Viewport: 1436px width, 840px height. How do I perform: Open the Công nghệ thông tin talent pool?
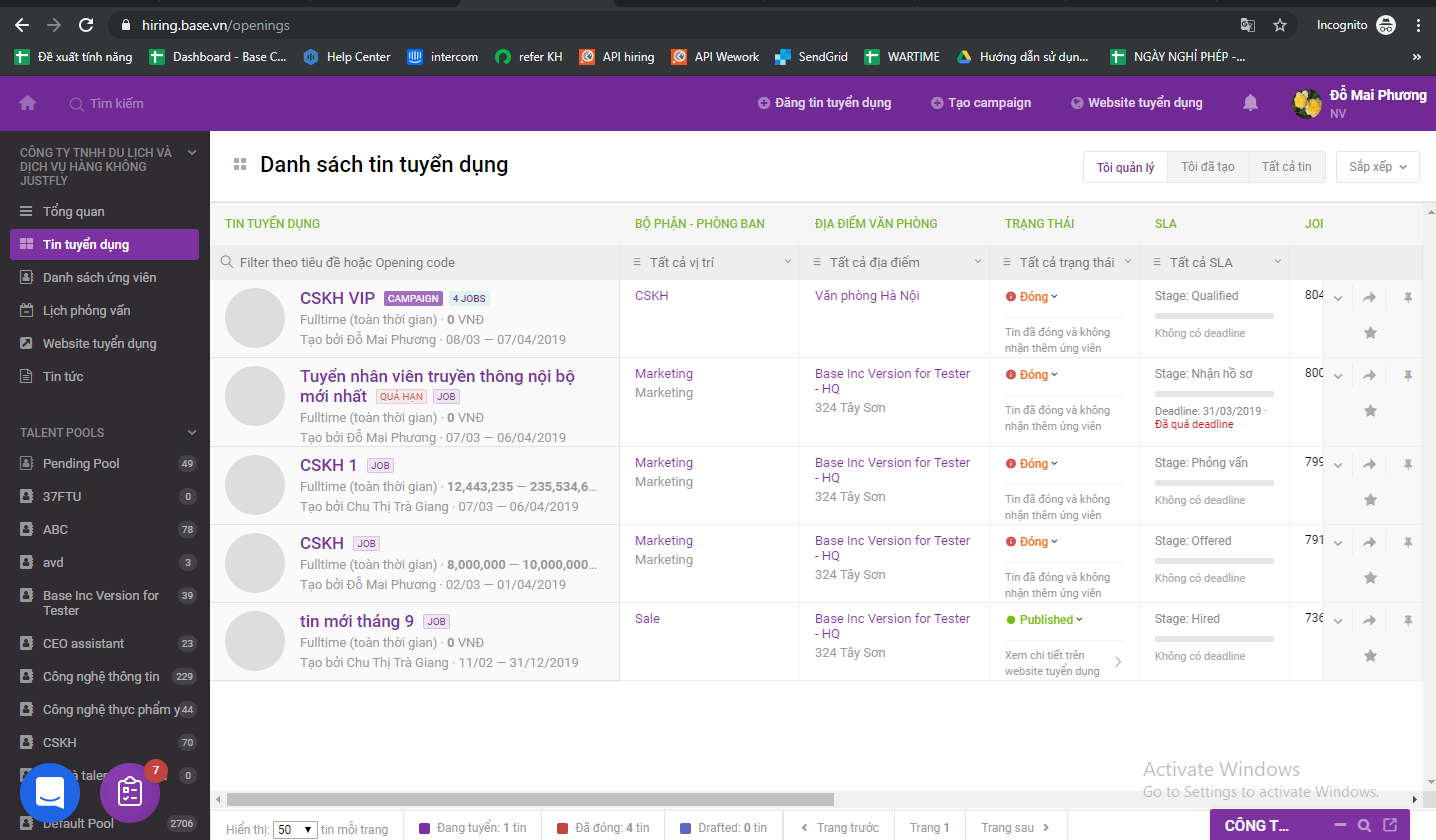104,676
